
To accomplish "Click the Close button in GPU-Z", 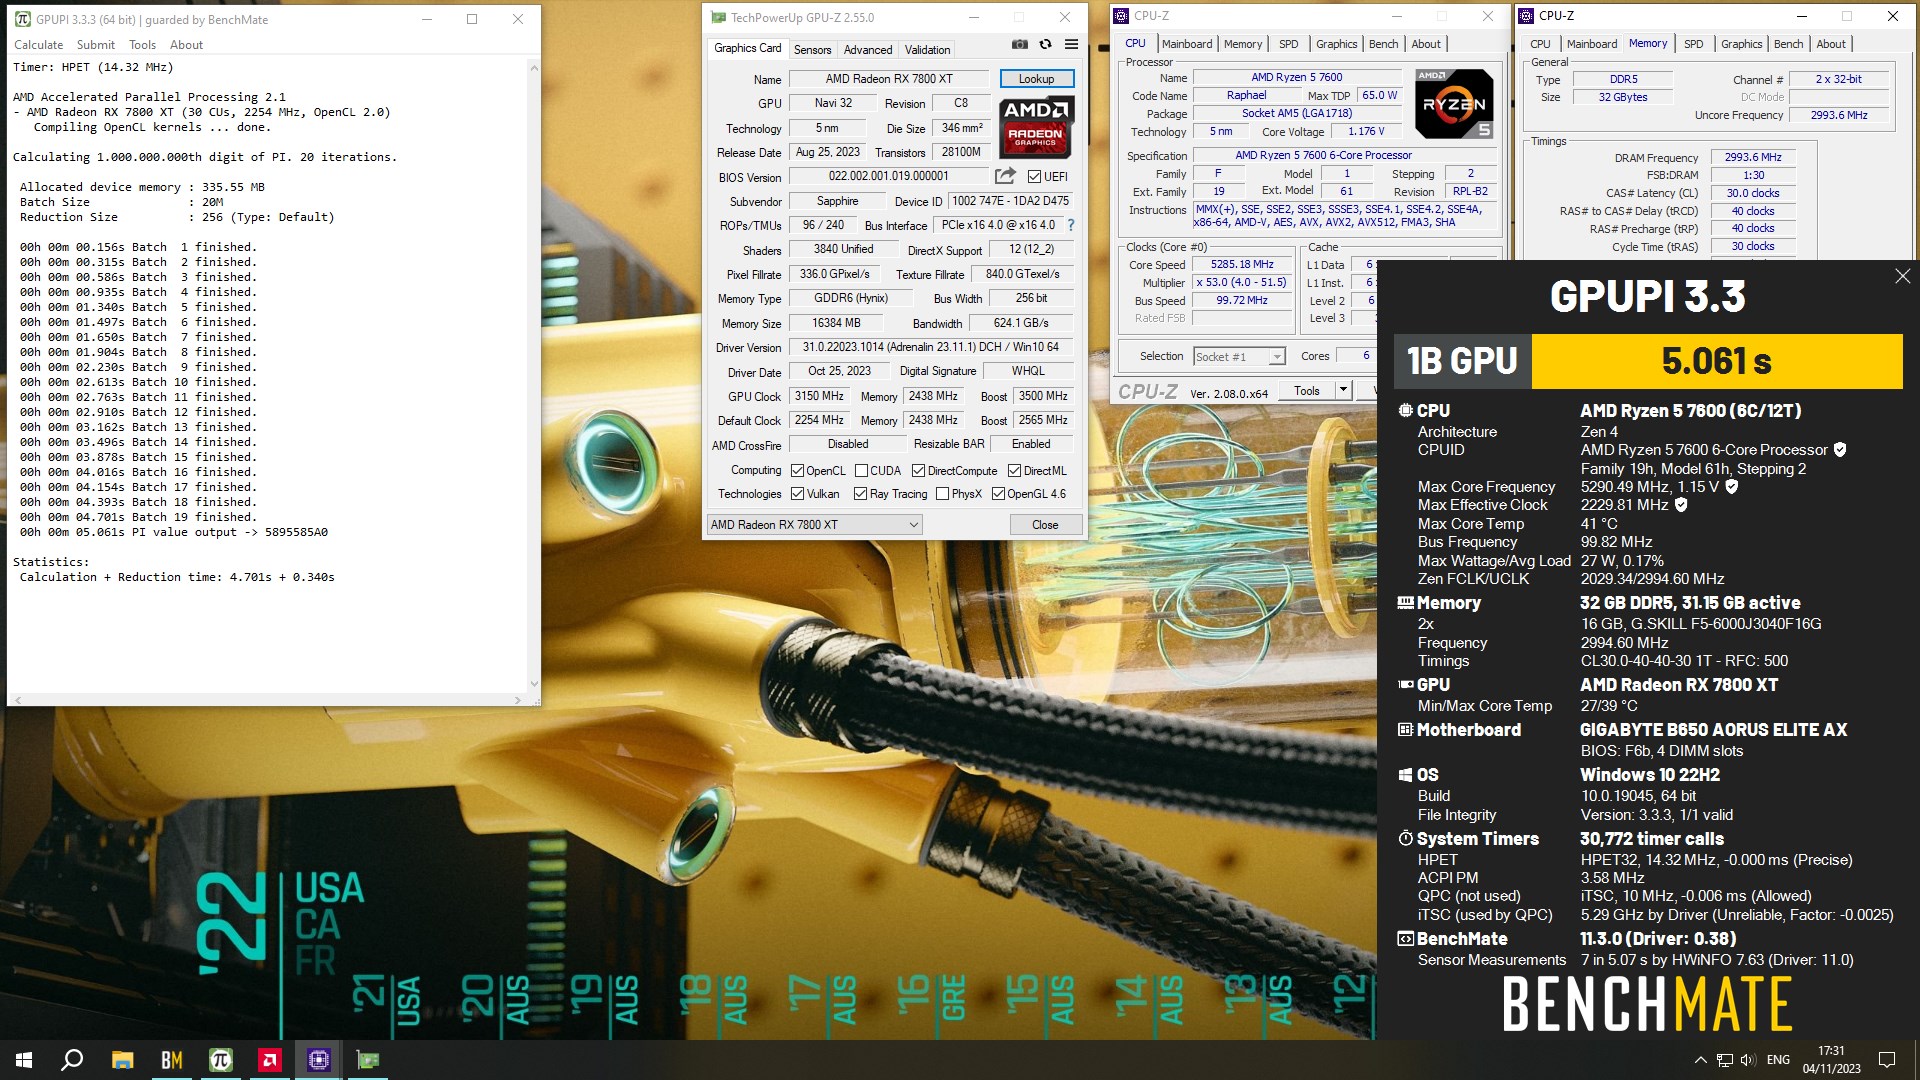I will click(1045, 525).
